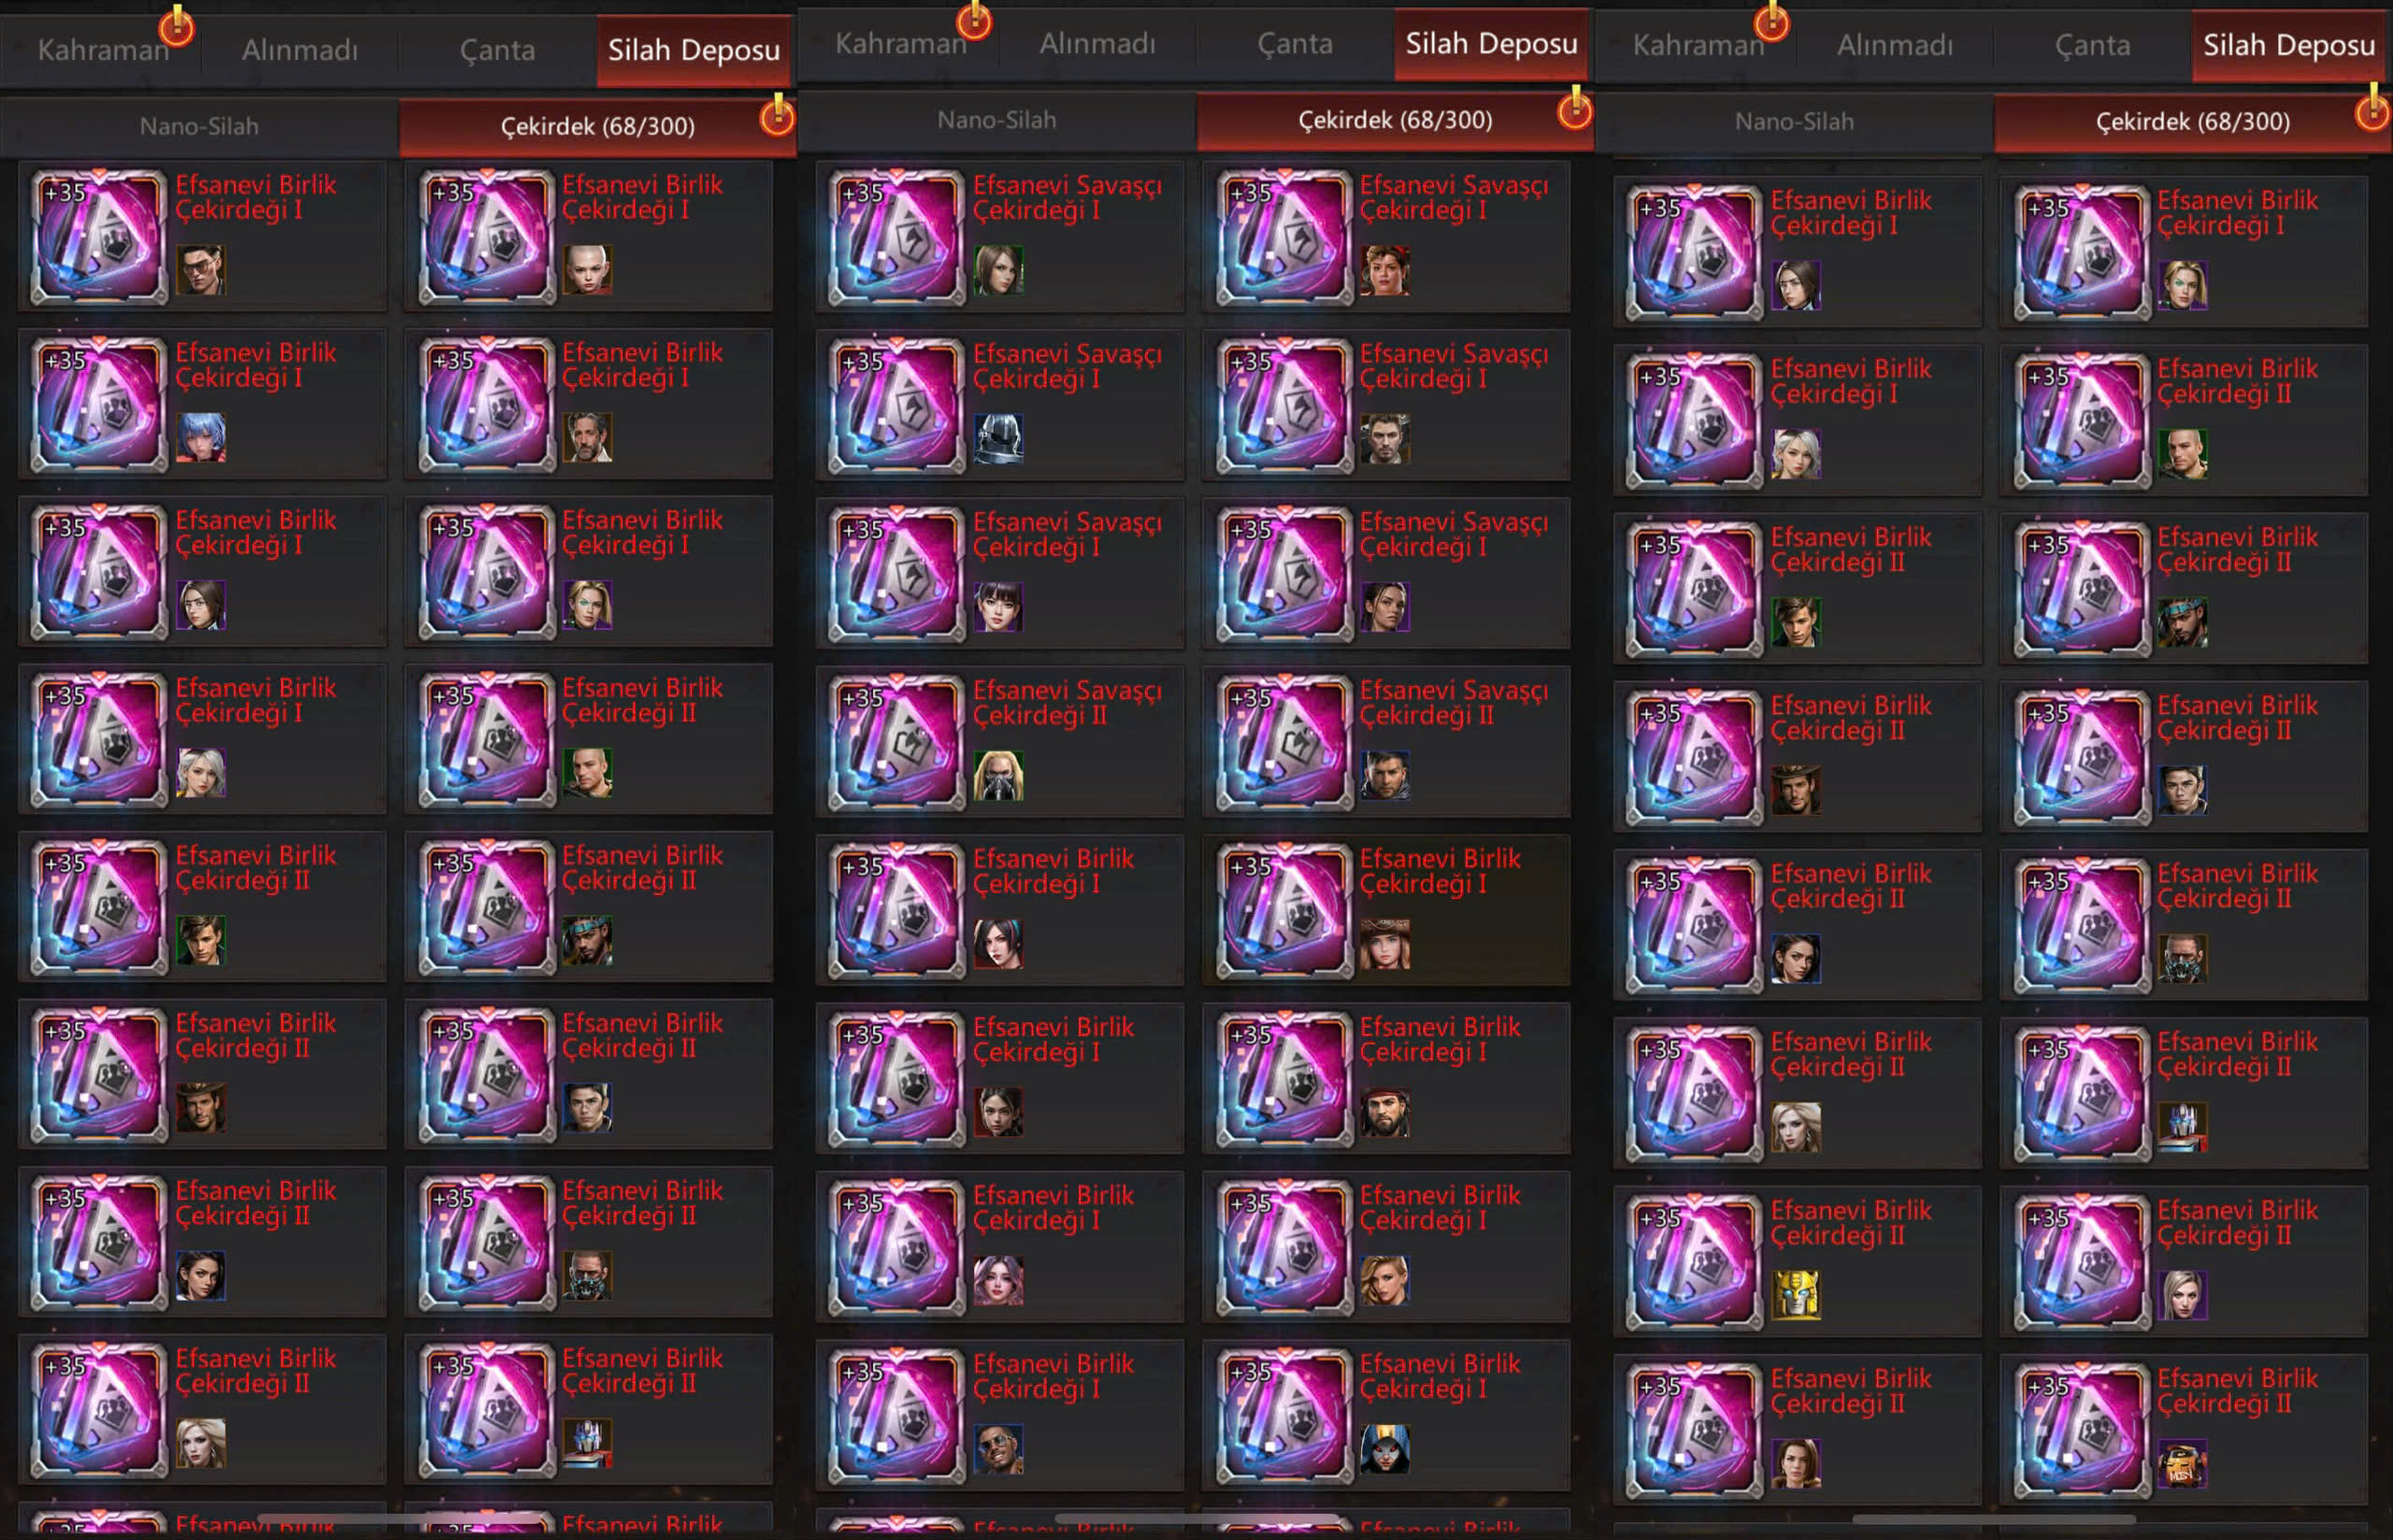Select the red-bandana bearded hero portrait

click(x=1385, y=1112)
